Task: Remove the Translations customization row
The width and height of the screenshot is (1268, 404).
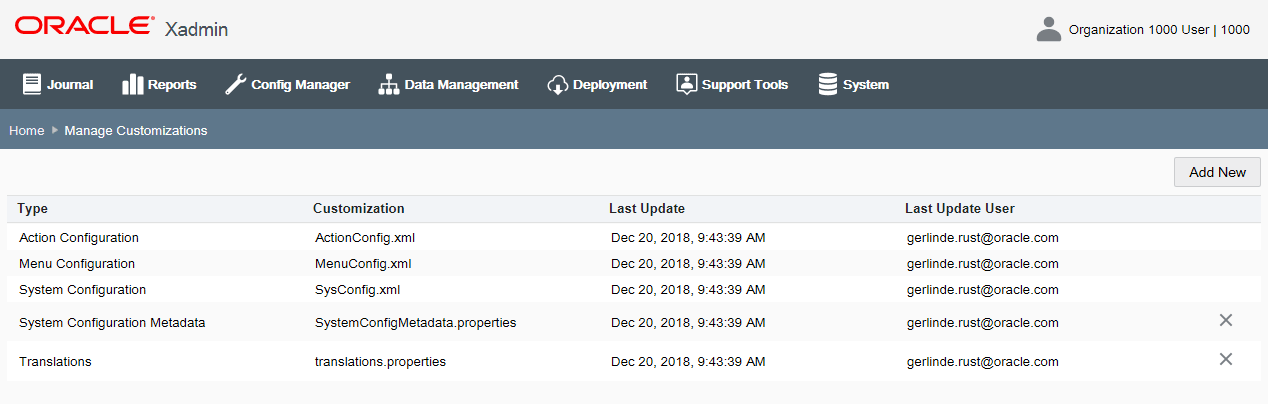Action: click(x=1226, y=359)
